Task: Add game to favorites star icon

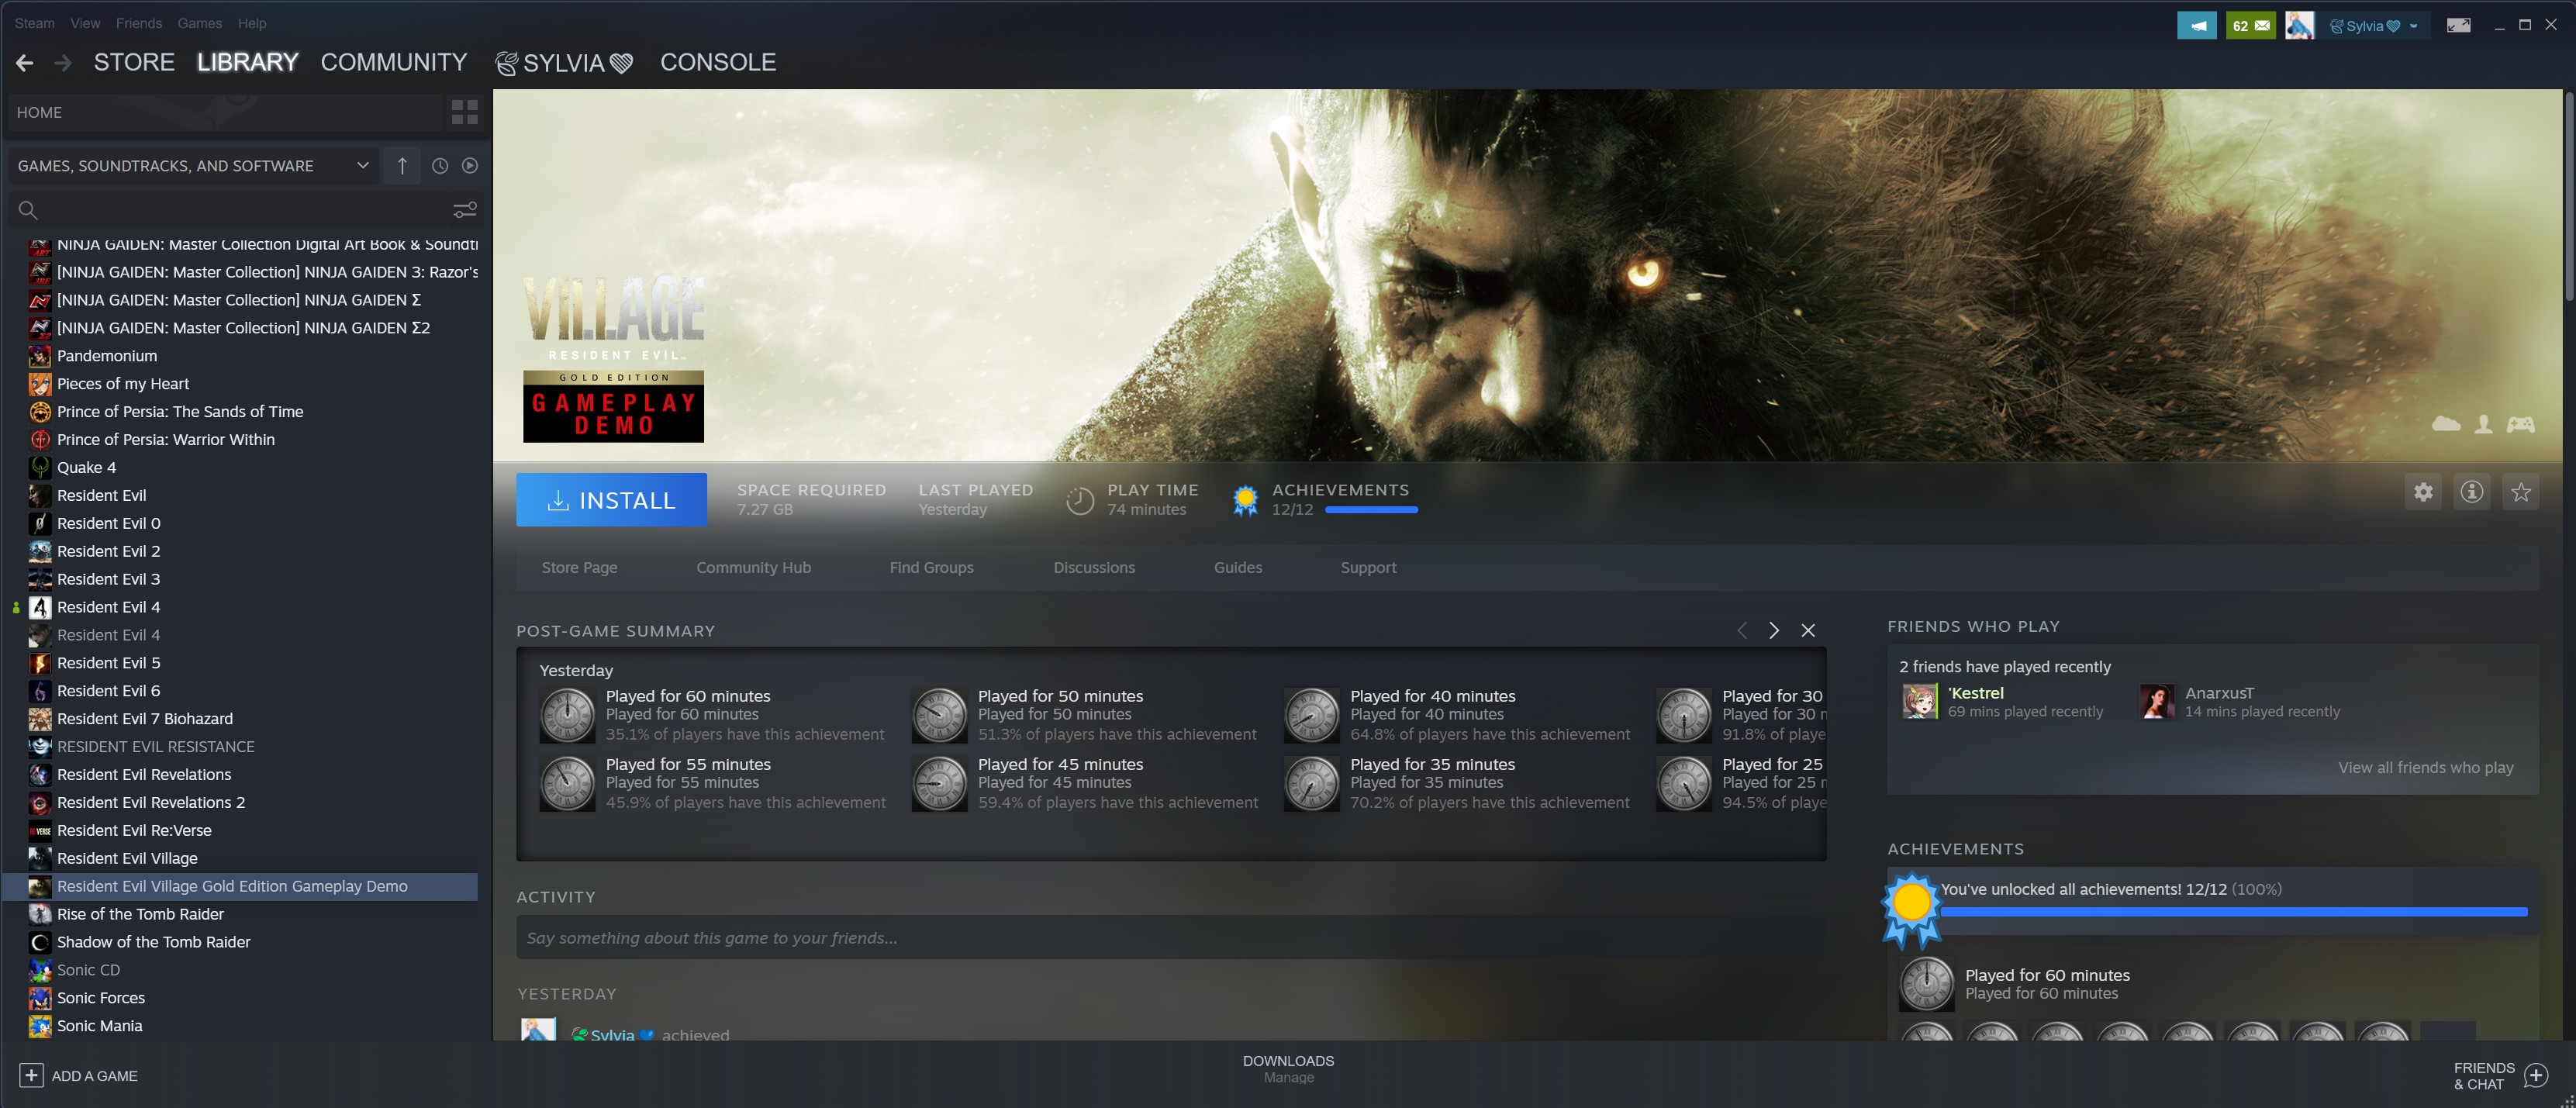Action: coord(2520,492)
